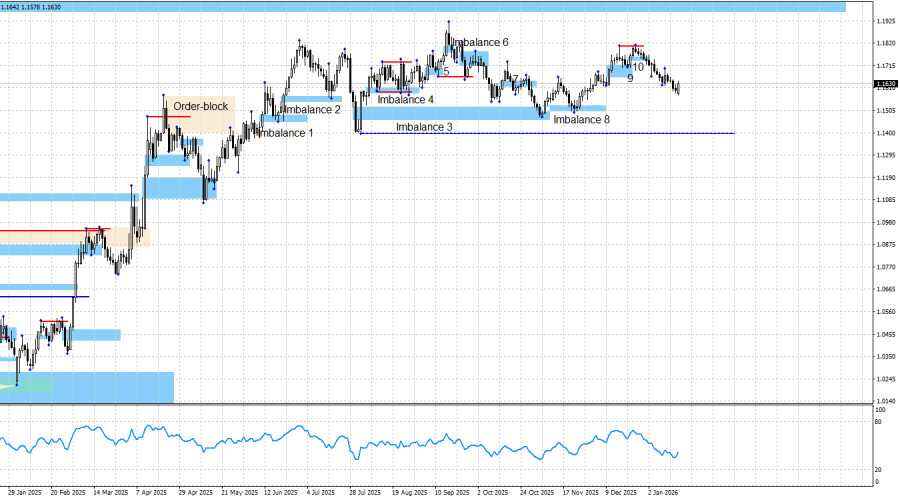Click the 1.1295 price axis label
900x500 pixels.
tap(886, 156)
